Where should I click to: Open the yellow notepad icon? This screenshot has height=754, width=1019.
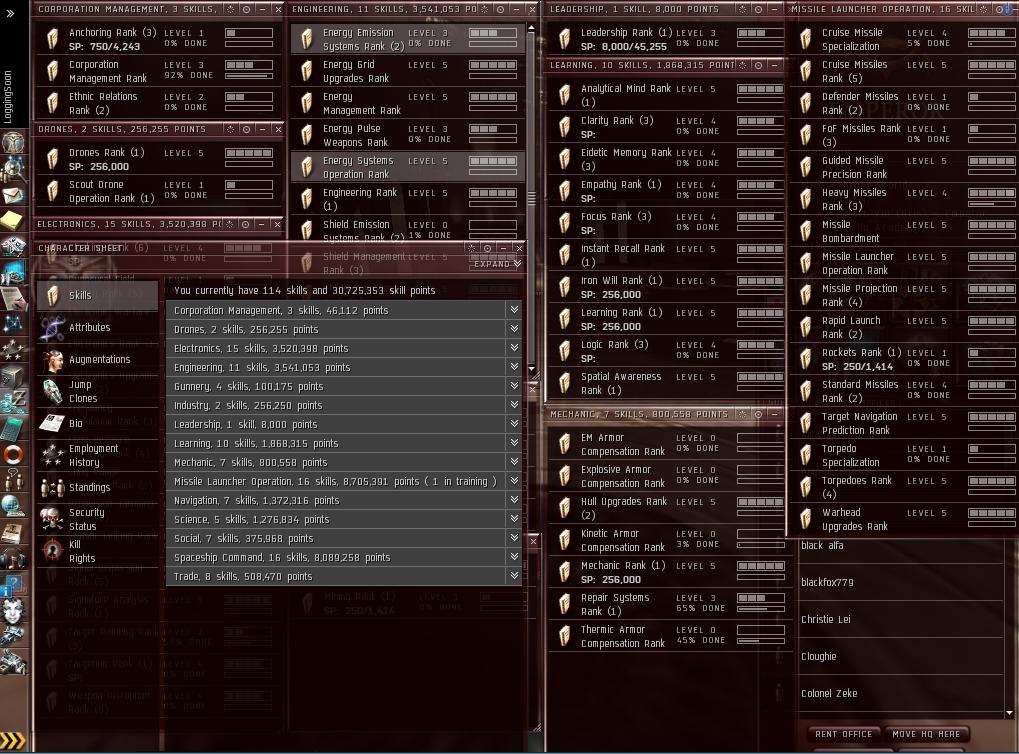tap(13, 220)
